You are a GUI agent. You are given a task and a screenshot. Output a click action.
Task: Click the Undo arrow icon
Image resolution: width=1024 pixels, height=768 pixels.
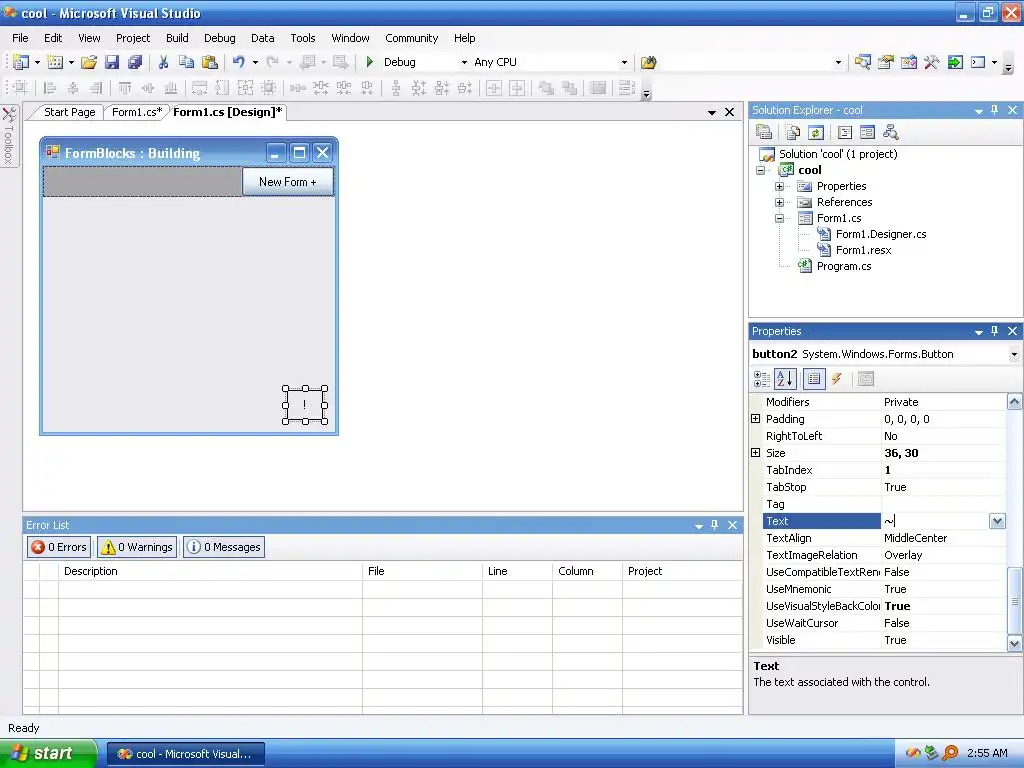[238, 62]
